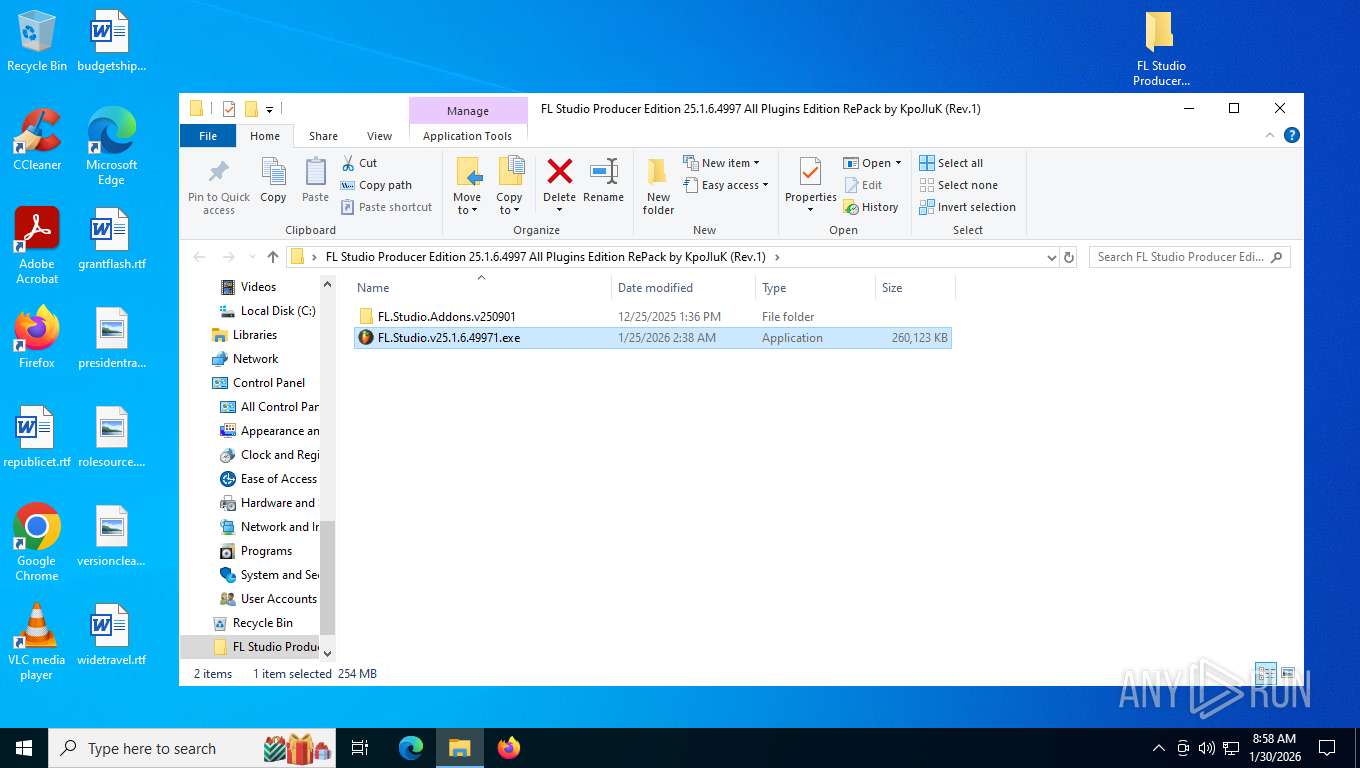Click the Paste ribbon button
Screen dimensions: 1360x768
tap(315, 180)
